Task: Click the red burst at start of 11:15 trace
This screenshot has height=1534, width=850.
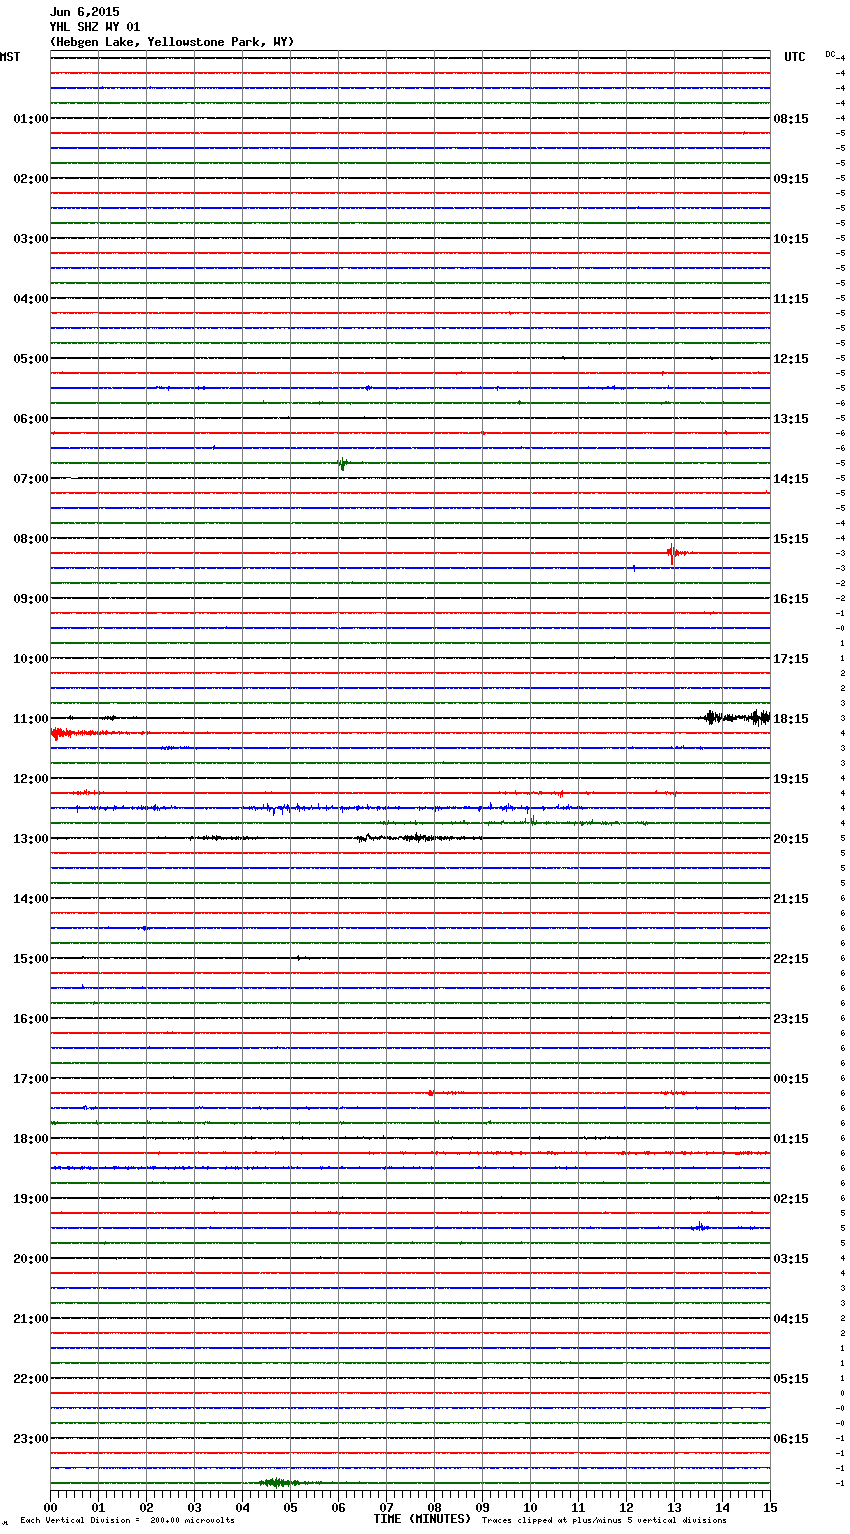Action: [x=75, y=733]
